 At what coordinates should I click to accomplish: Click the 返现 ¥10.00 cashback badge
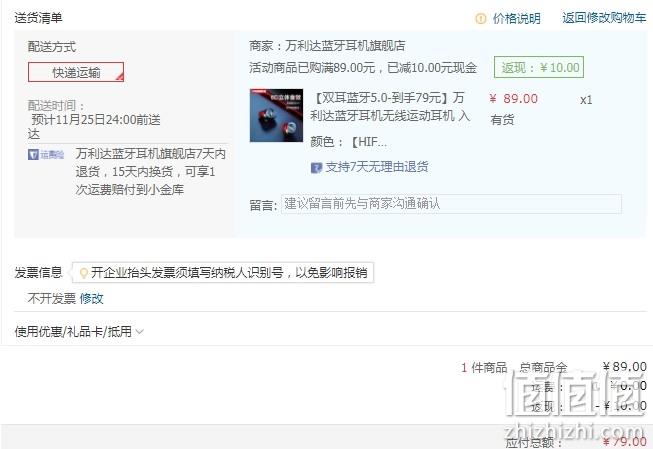pos(539,67)
